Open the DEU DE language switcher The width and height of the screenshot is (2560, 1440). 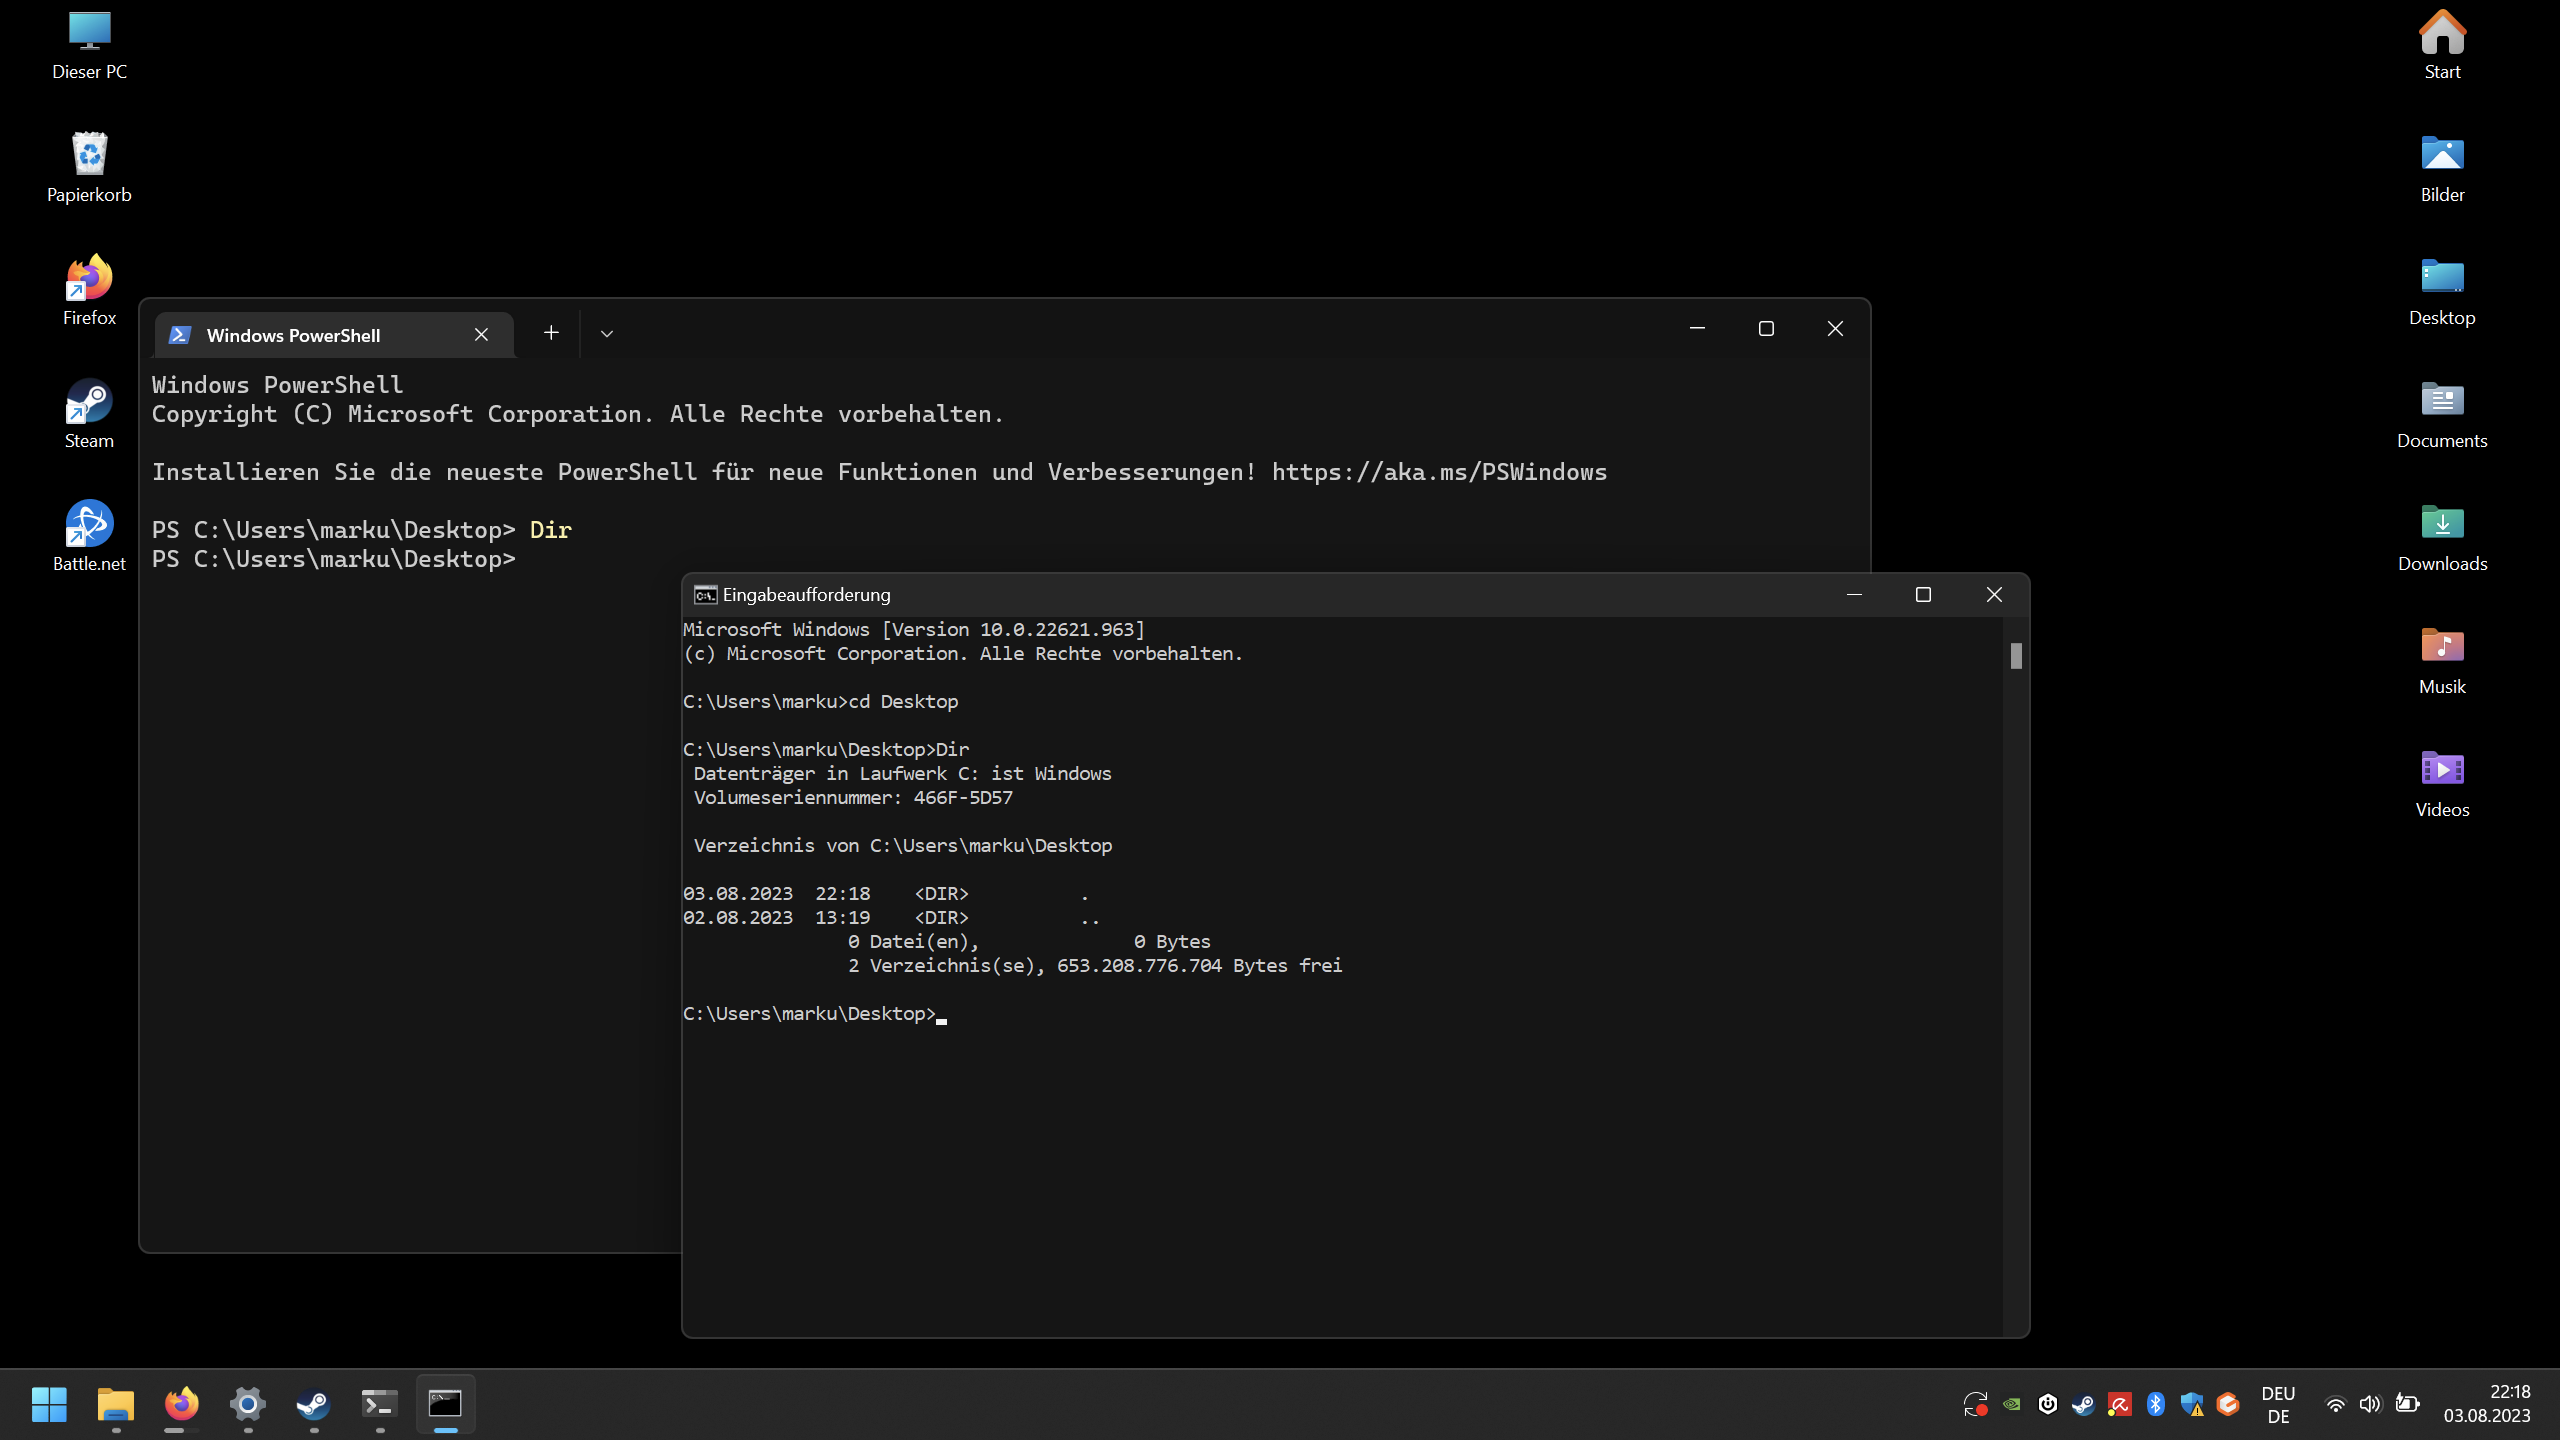point(2278,1404)
